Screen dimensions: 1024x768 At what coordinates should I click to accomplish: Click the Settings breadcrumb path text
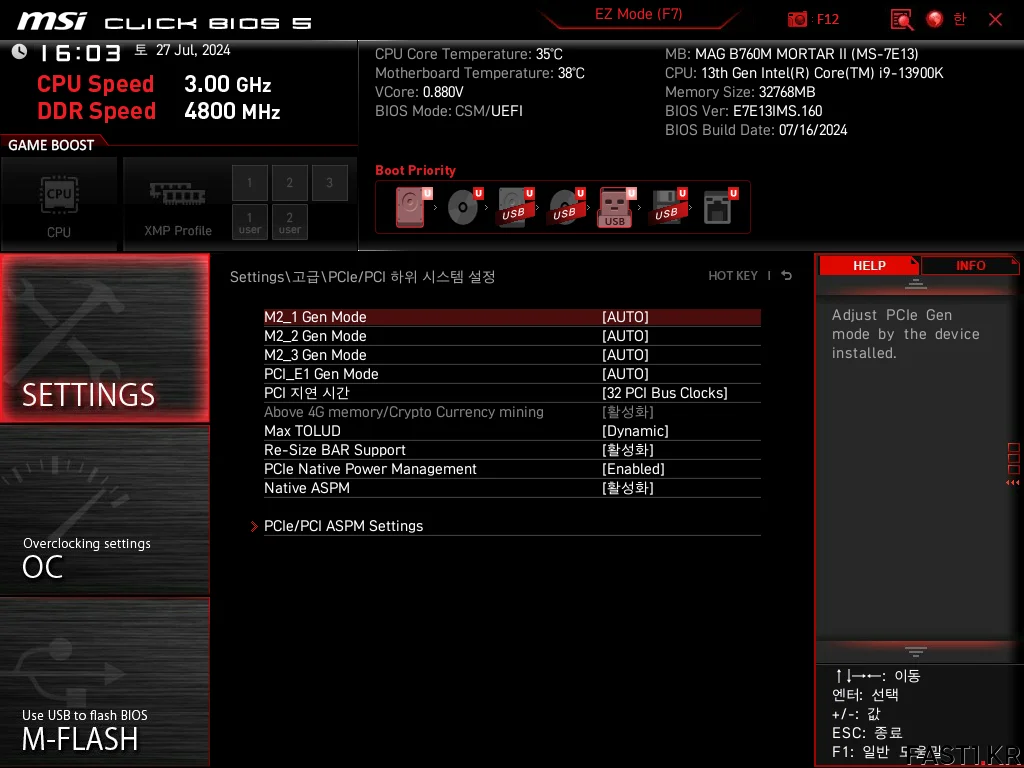[362, 277]
